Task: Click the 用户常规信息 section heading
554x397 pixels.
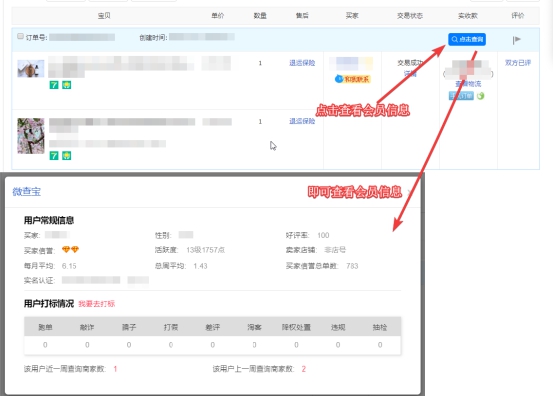Action: click(x=49, y=220)
